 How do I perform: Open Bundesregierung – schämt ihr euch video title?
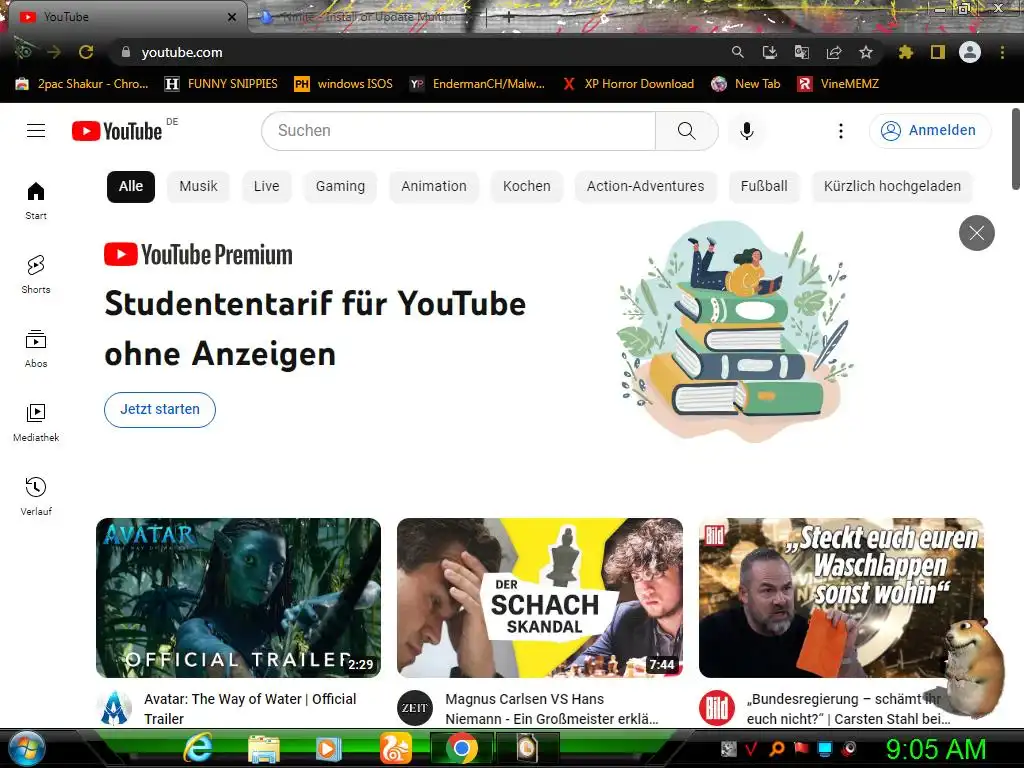coord(849,709)
